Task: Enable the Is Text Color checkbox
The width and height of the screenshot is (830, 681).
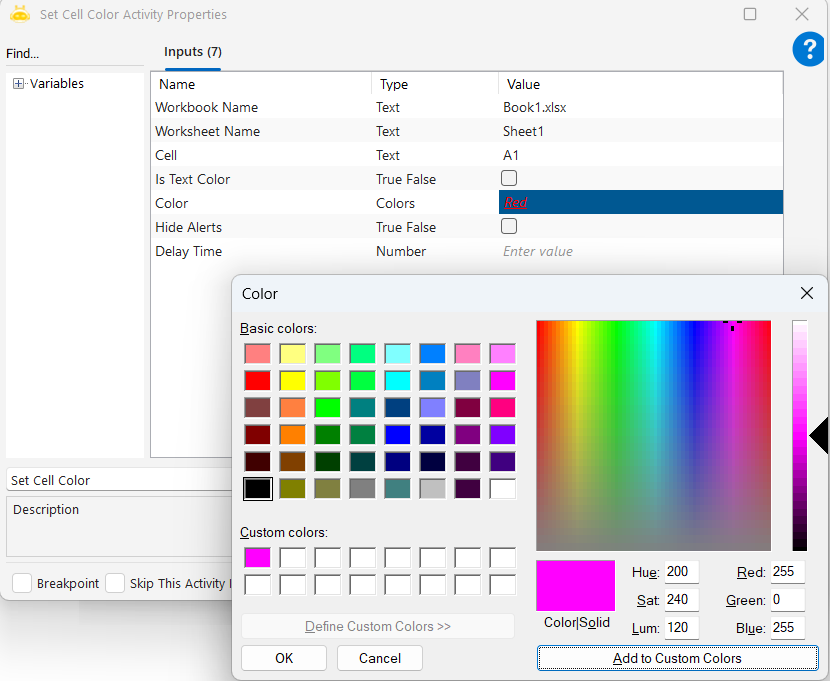Action: (509, 178)
